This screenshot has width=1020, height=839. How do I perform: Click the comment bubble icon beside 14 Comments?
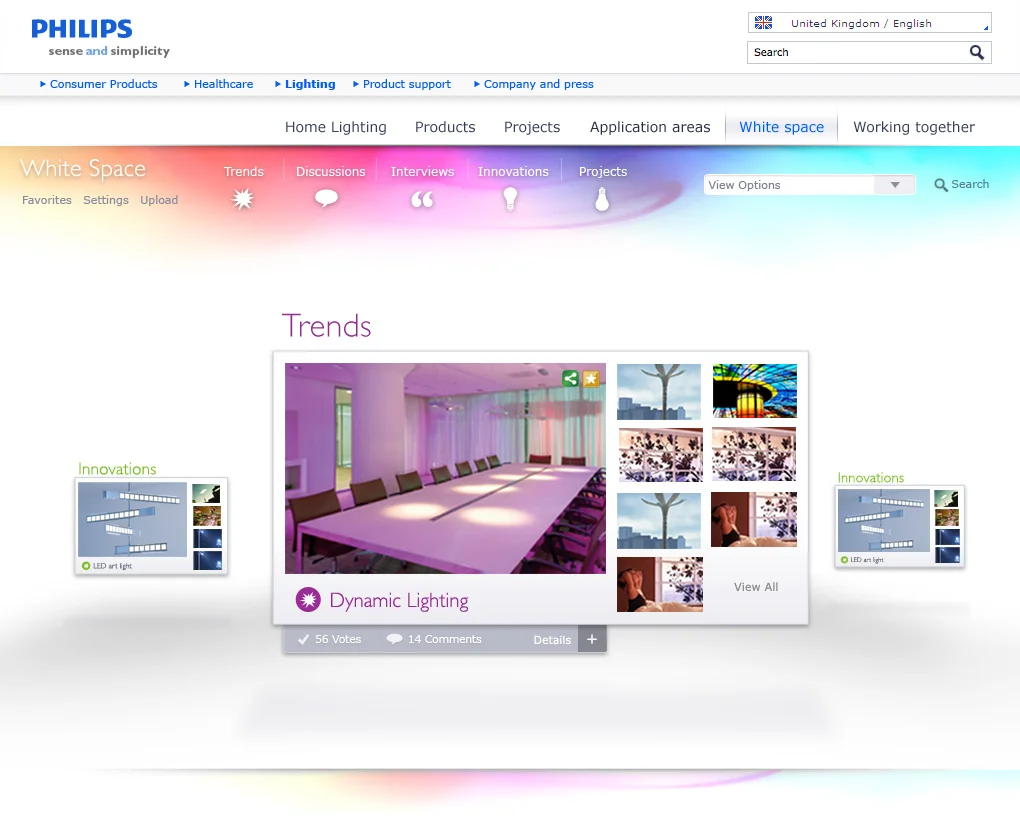coord(394,639)
